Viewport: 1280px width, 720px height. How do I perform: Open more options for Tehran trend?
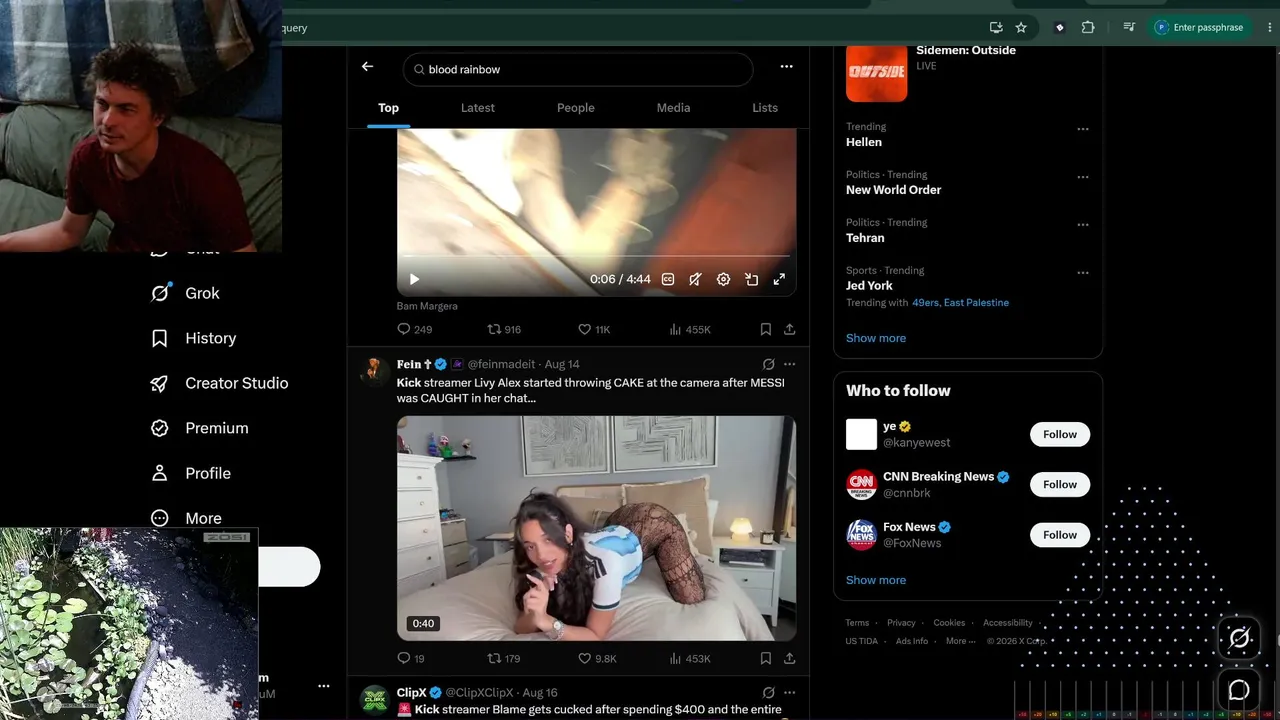pyautogui.click(x=1083, y=225)
